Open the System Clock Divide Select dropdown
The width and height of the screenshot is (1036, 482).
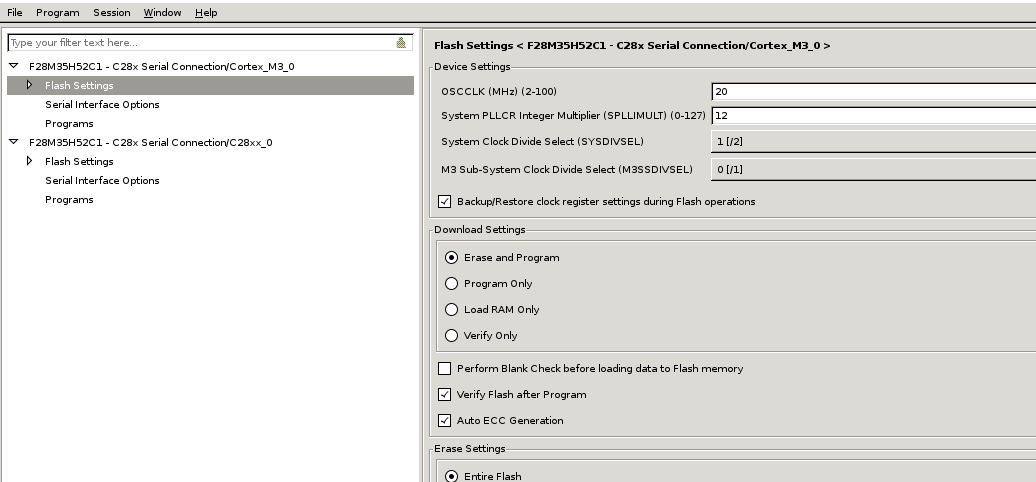click(x=873, y=141)
